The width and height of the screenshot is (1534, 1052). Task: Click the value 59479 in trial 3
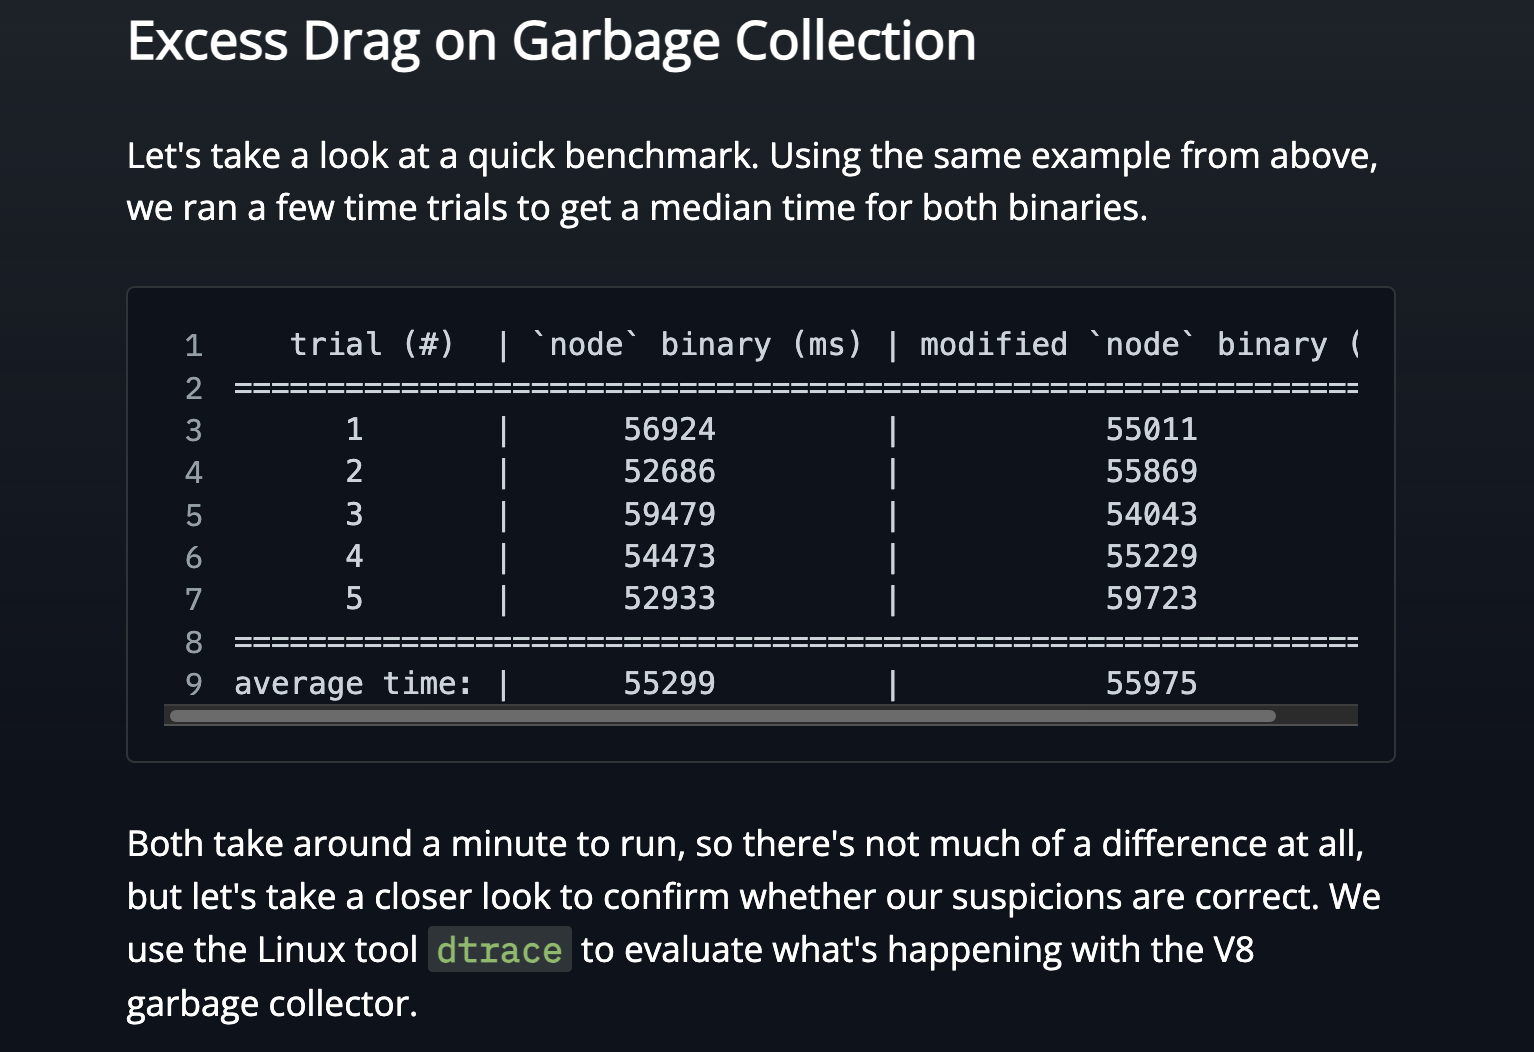(x=669, y=515)
